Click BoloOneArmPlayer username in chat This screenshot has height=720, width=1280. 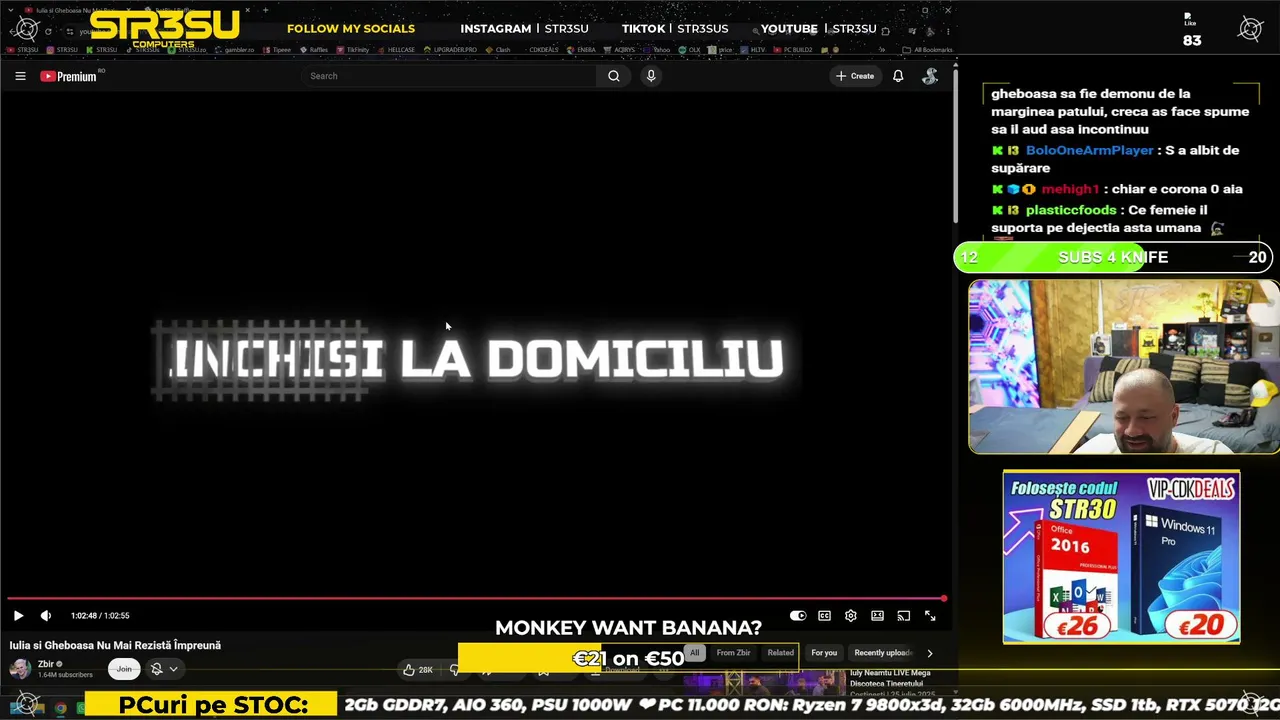(1090, 150)
